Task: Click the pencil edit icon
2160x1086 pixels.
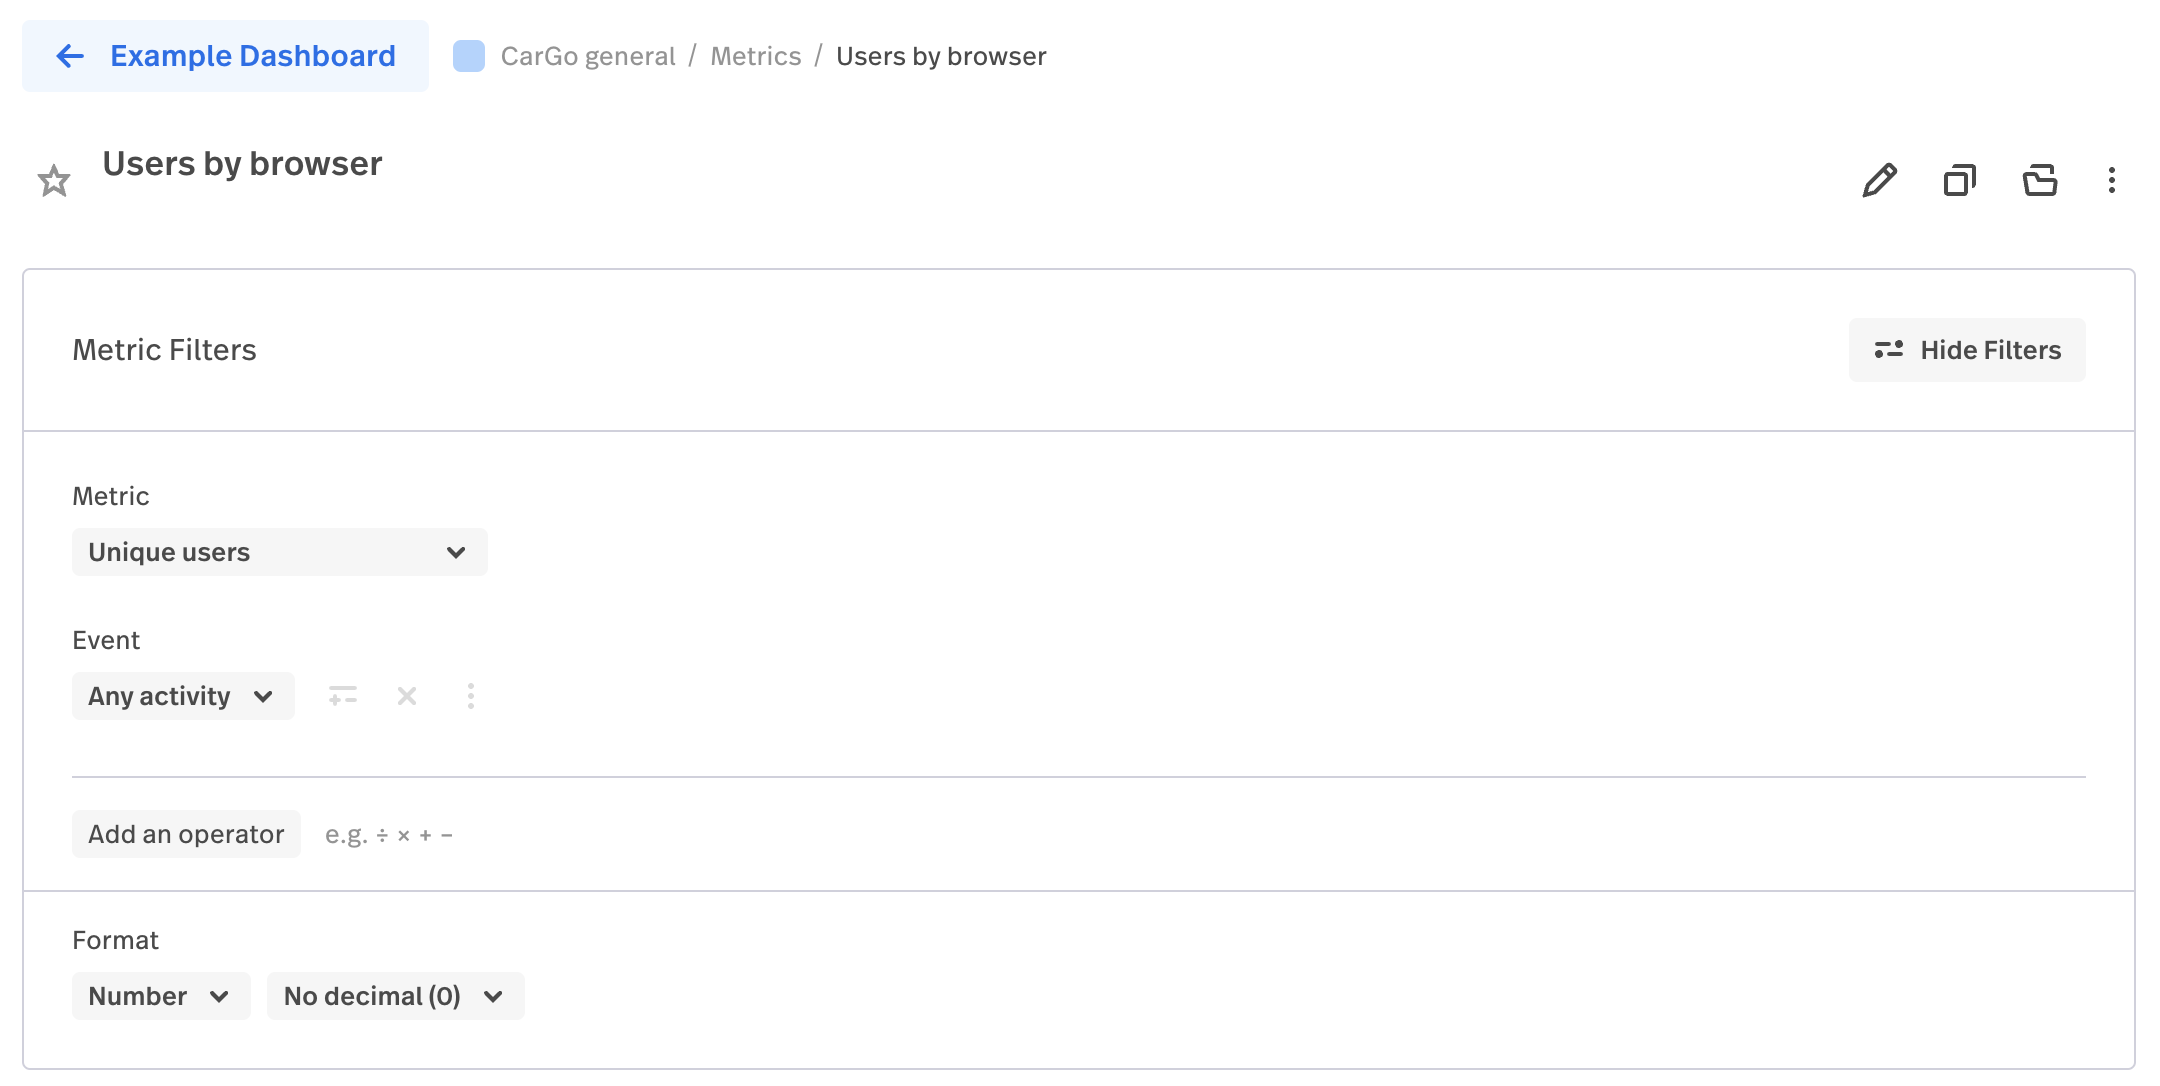Action: pyautogui.click(x=1880, y=181)
